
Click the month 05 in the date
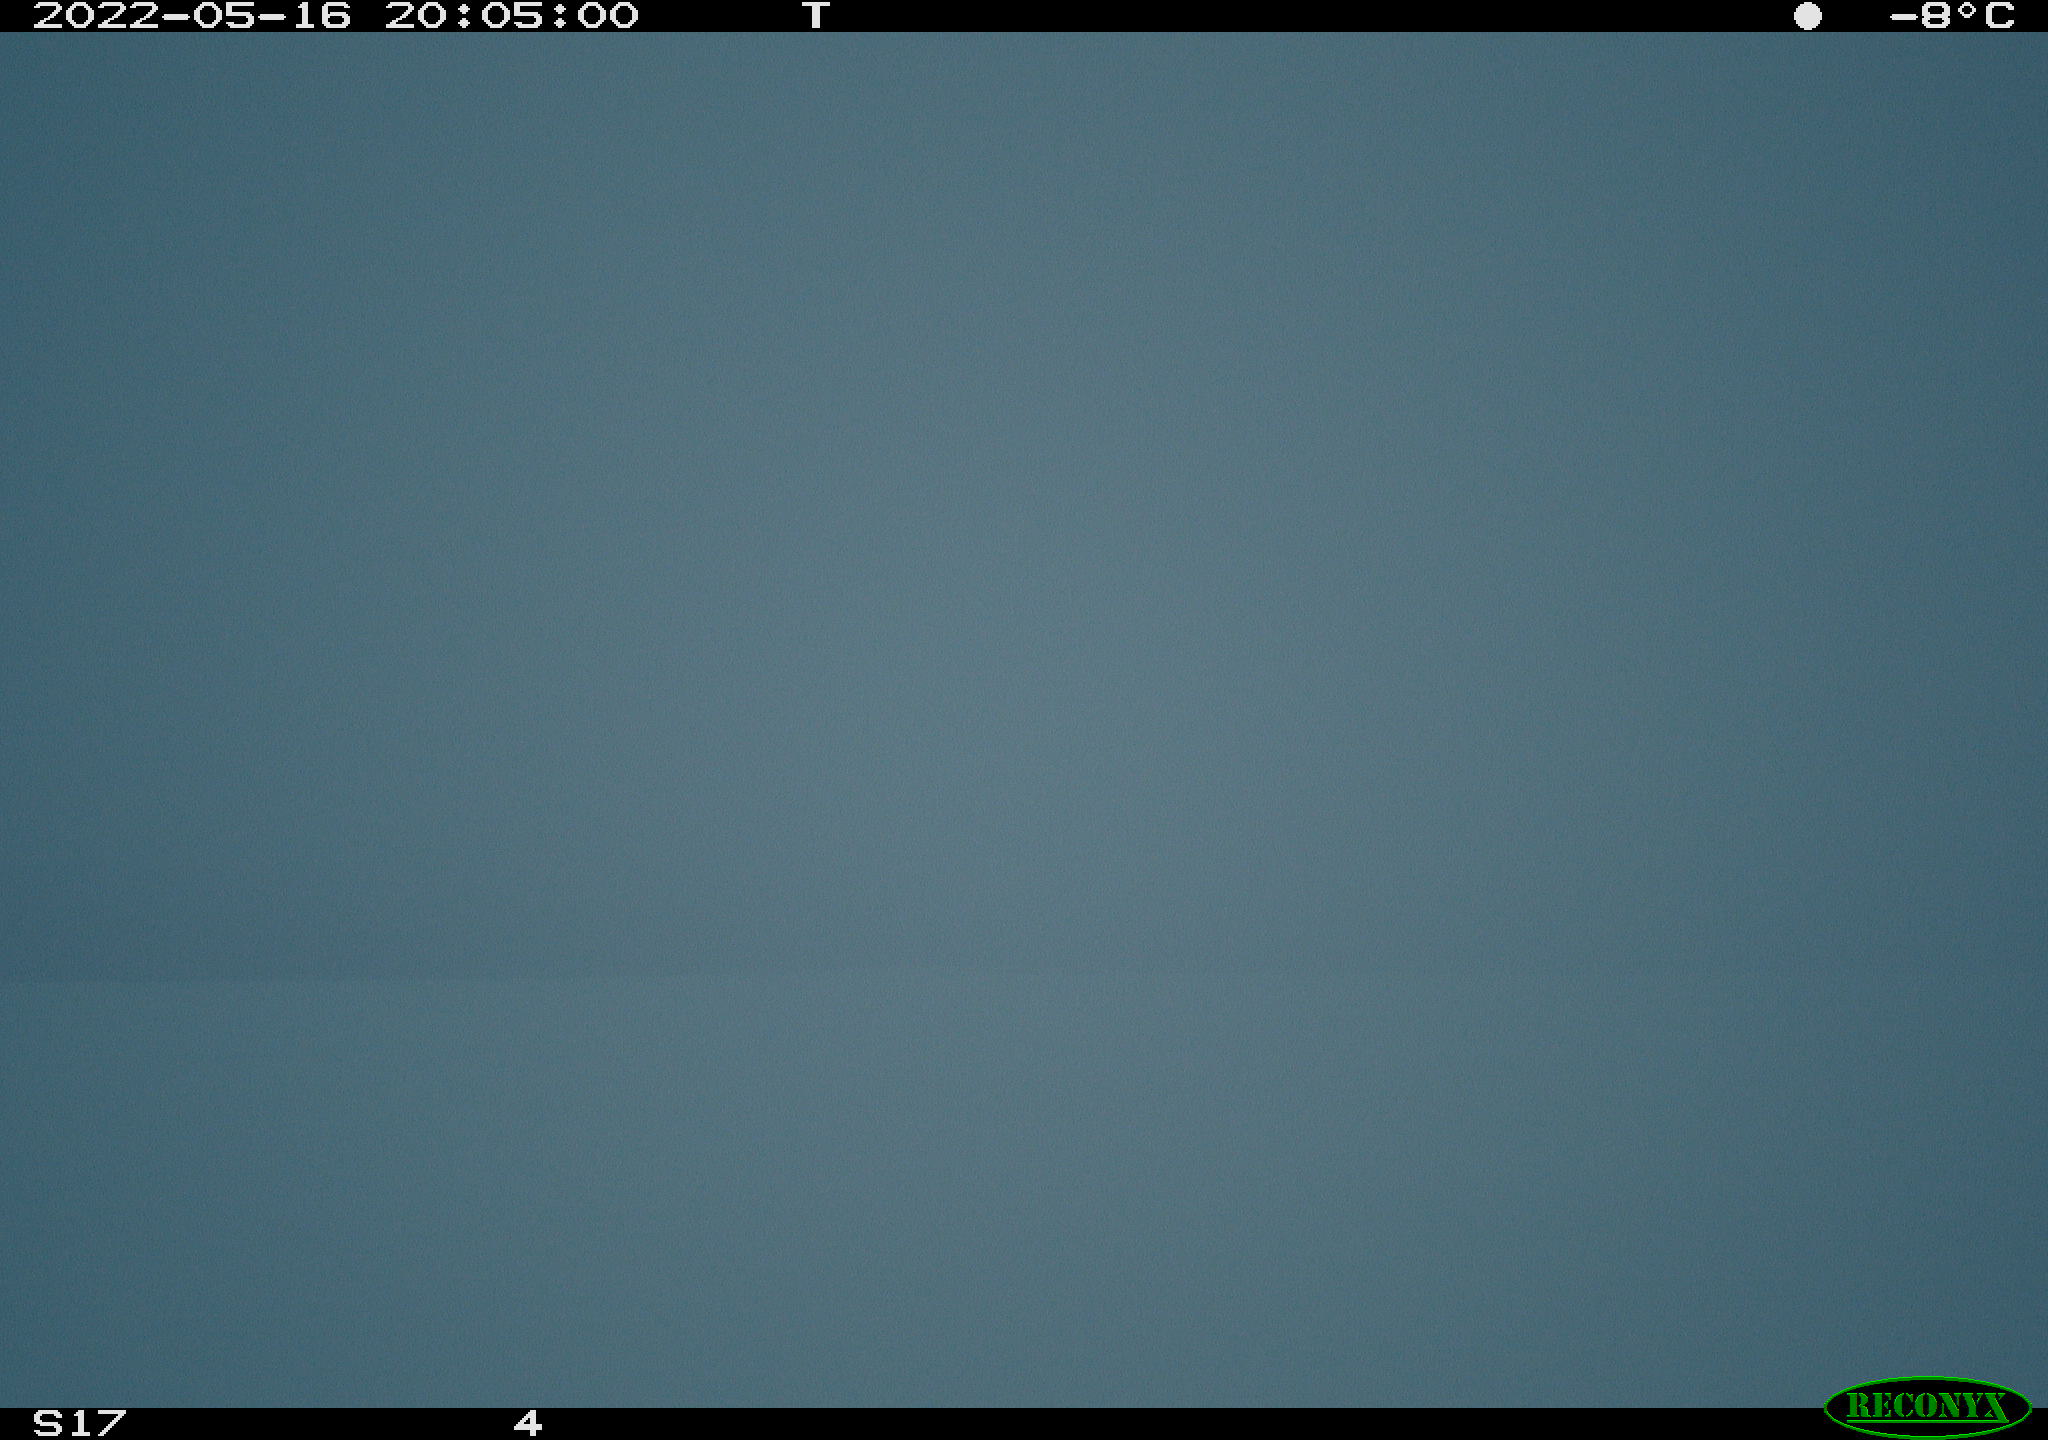tap(224, 15)
